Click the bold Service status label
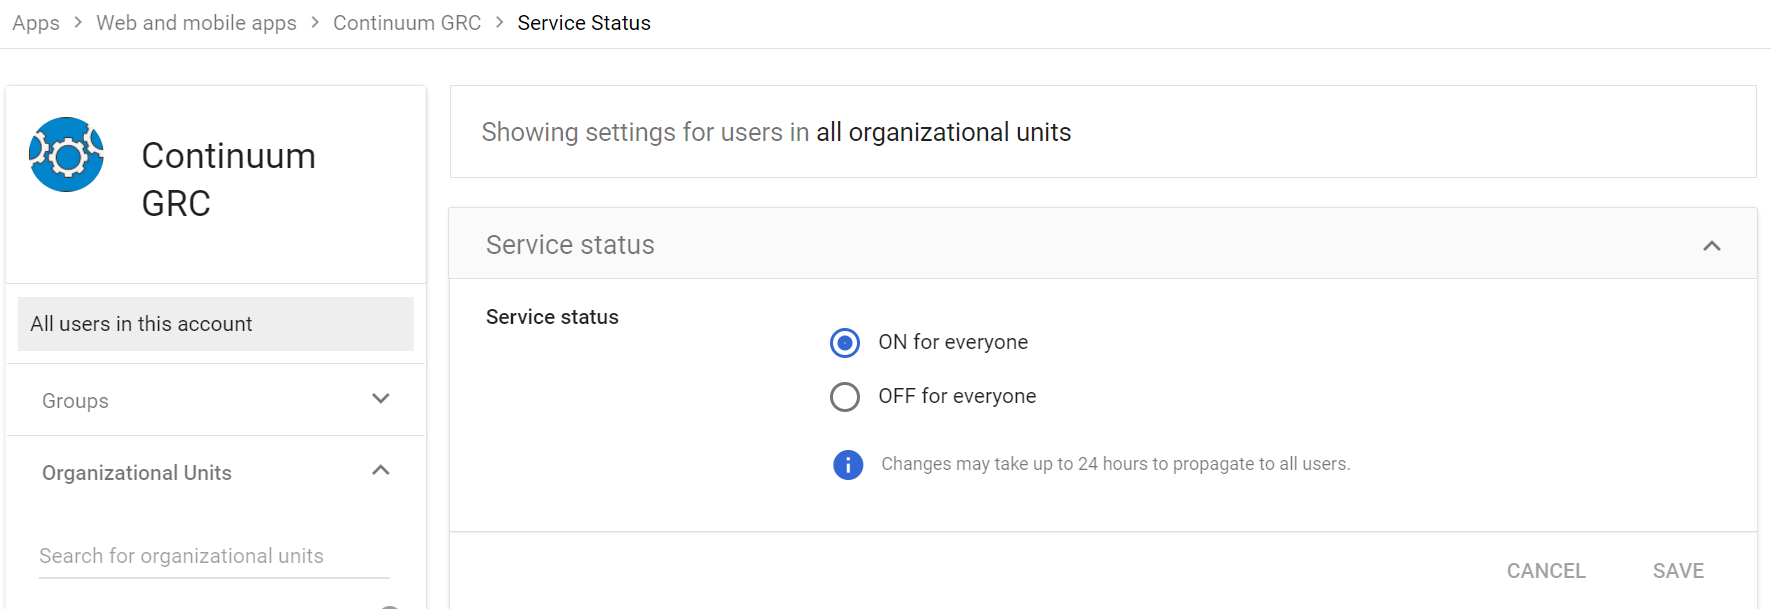Image resolution: width=1771 pixels, height=609 pixels. point(552,317)
